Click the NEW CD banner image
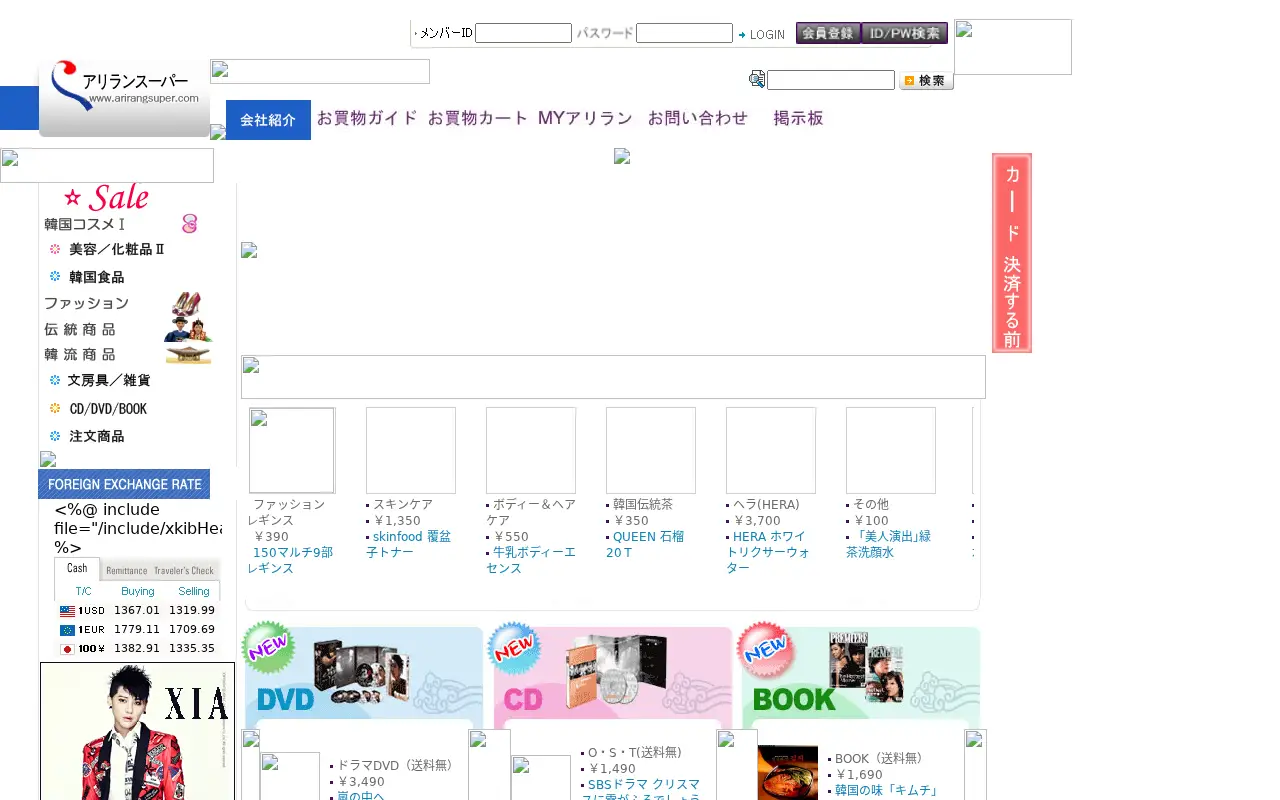 click(x=609, y=674)
